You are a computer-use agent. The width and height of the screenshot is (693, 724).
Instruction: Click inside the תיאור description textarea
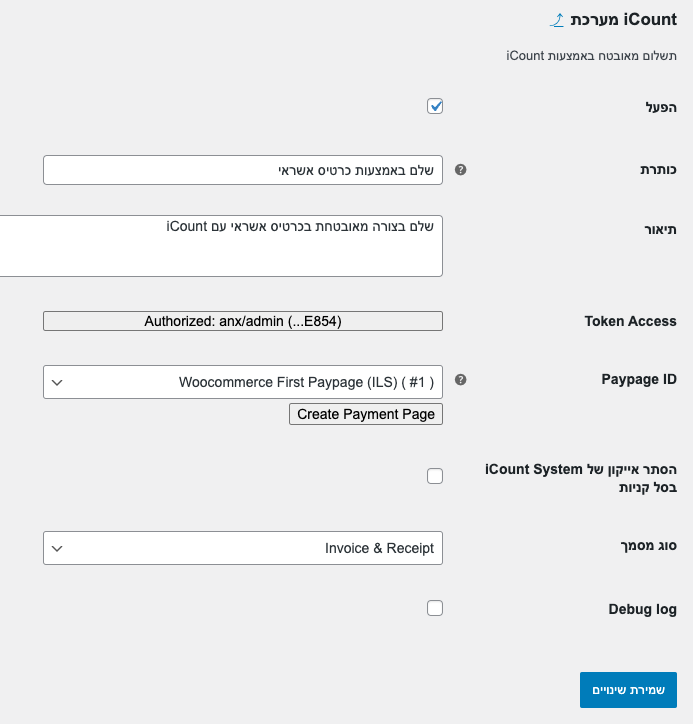point(220,245)
